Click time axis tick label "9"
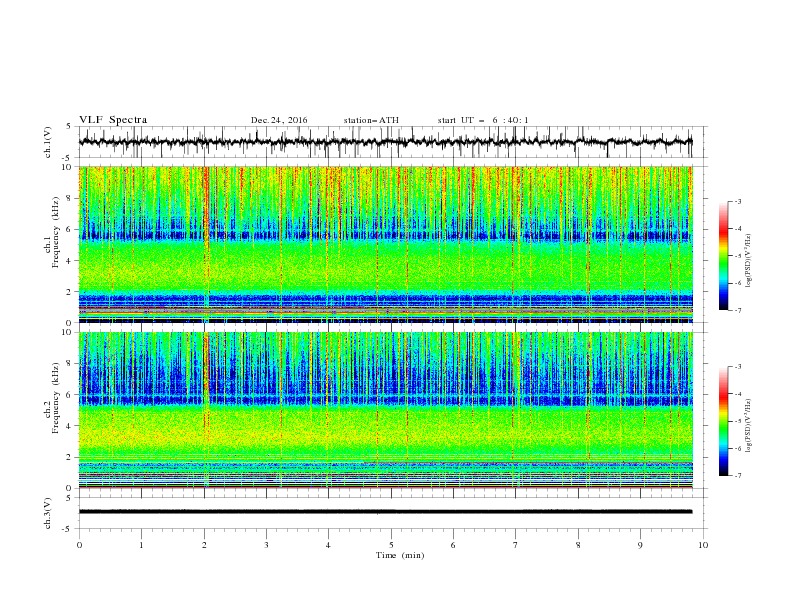Screen dimensions: 792x612 [640, 545]
